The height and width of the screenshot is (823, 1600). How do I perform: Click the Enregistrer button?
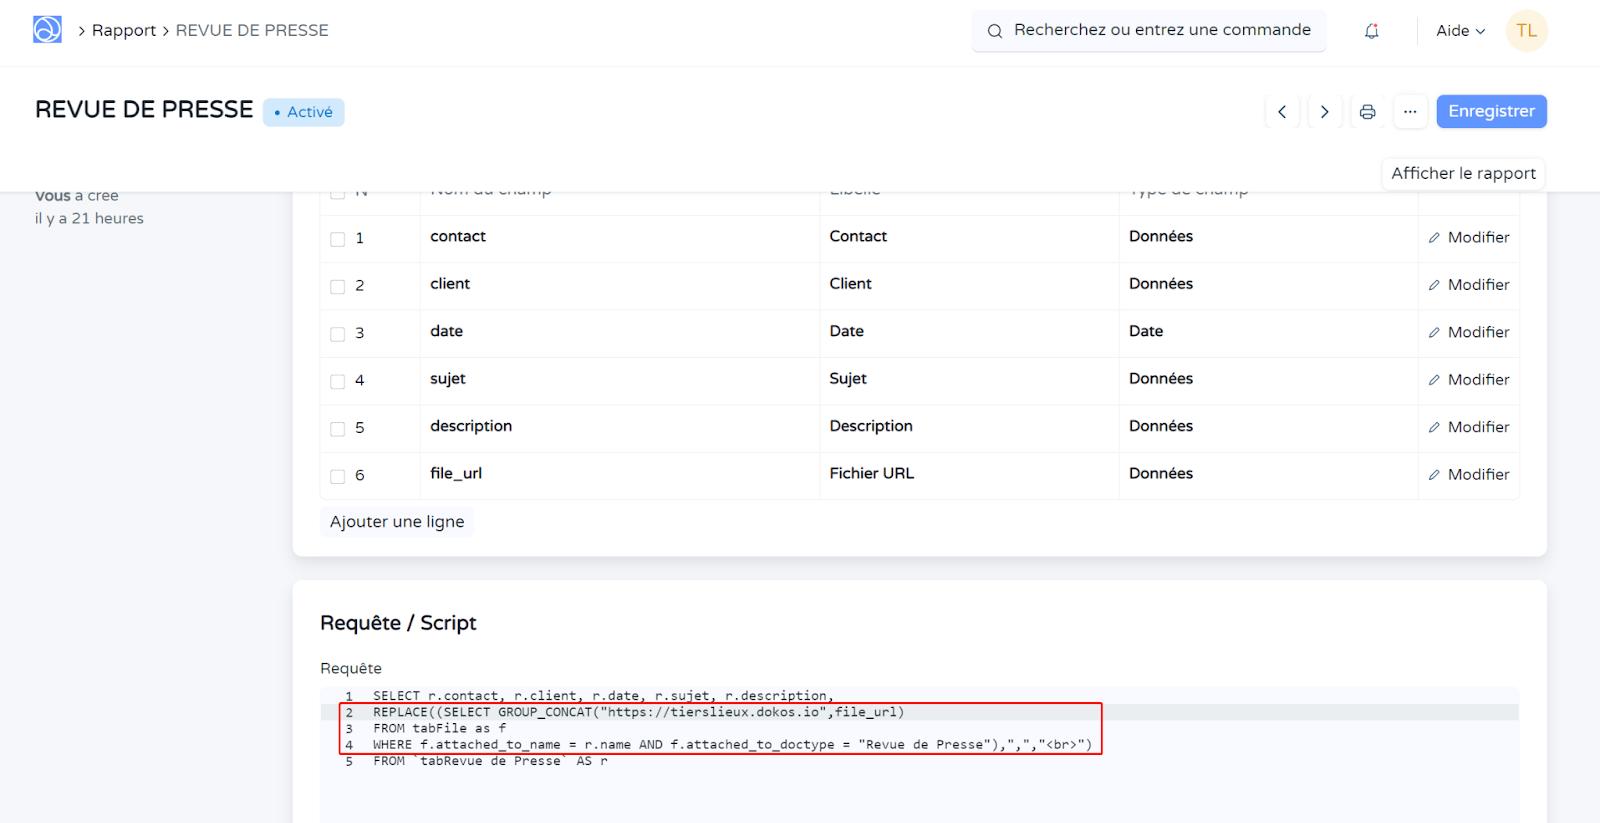[1491, 111]
